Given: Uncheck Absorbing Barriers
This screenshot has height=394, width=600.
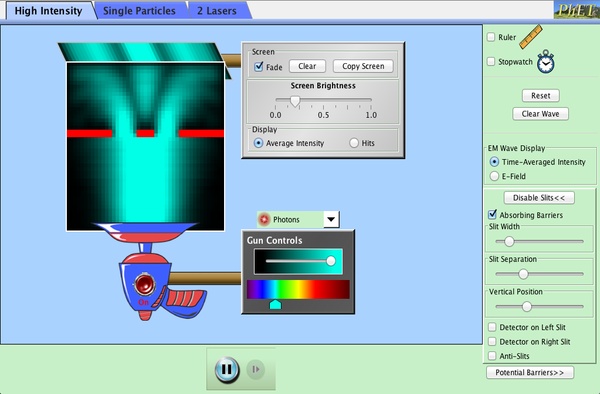Looking at the screenshot, I should (x=492, y=215).
